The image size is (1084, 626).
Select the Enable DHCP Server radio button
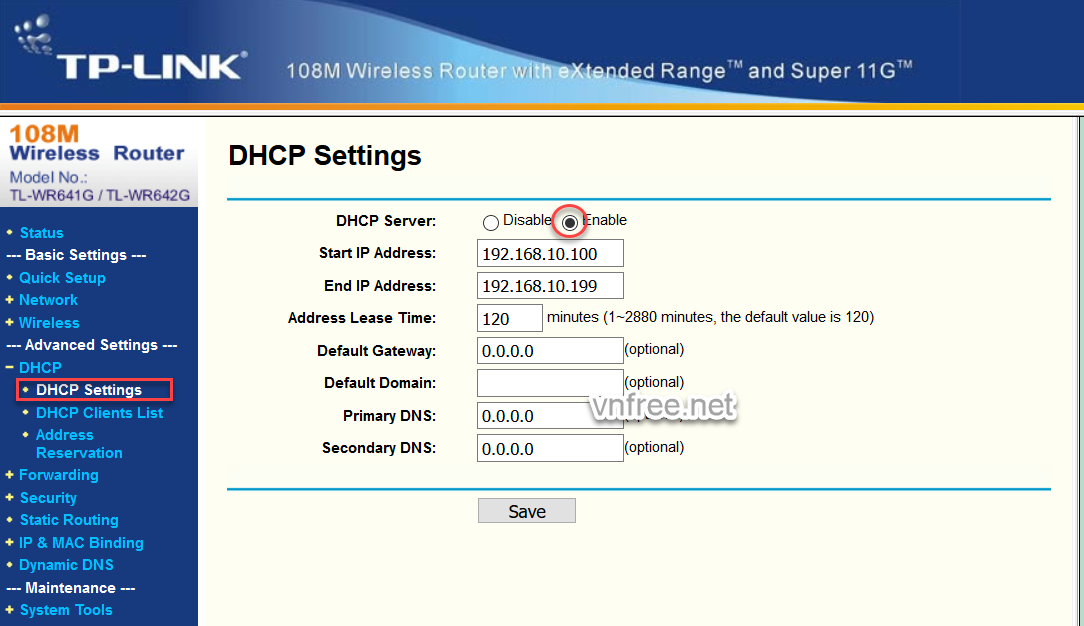click(x=570, y=223)
